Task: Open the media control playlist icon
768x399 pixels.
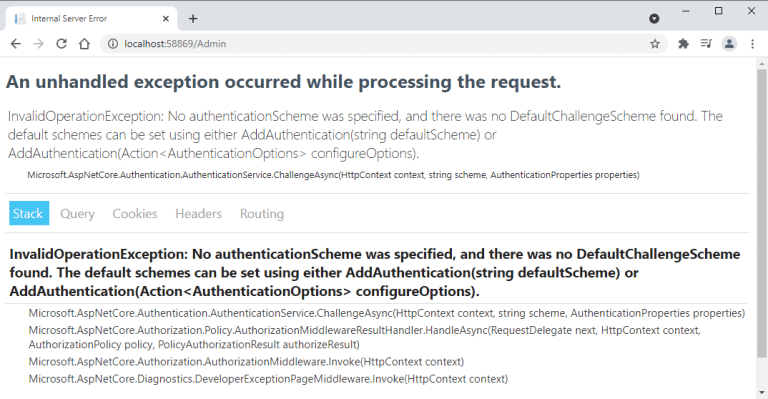Action: pyautogui.click(x=706, y=44)
